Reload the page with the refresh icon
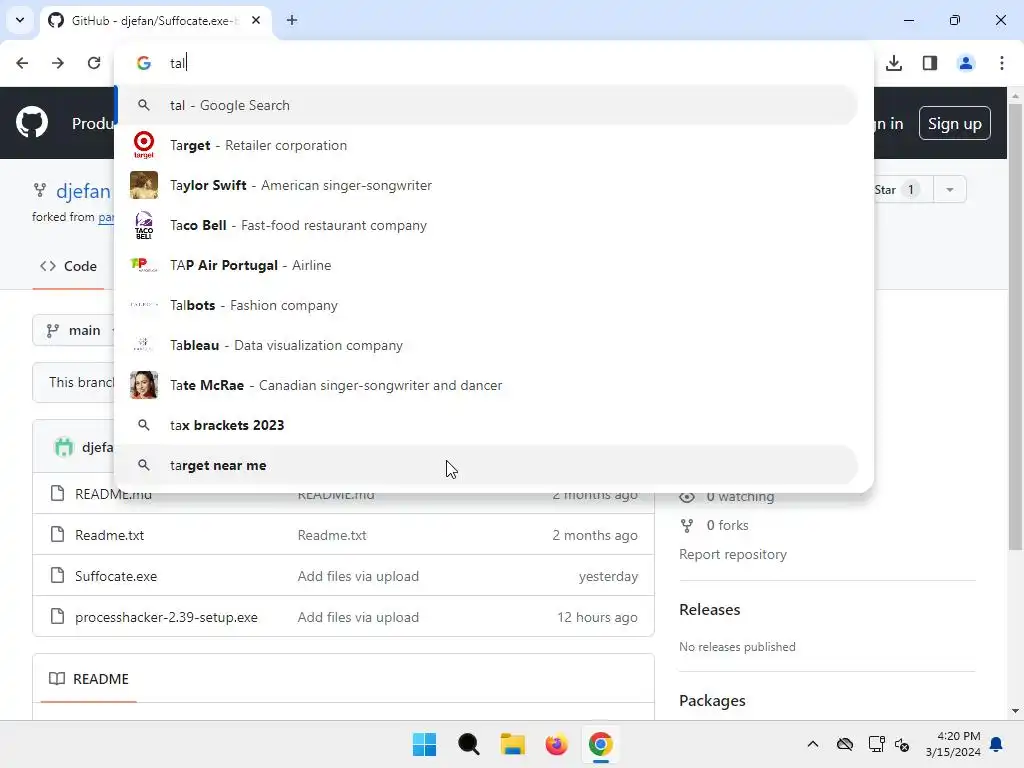Image resolution: width=1024 pixels, height=768 pixels. point(94,63)
